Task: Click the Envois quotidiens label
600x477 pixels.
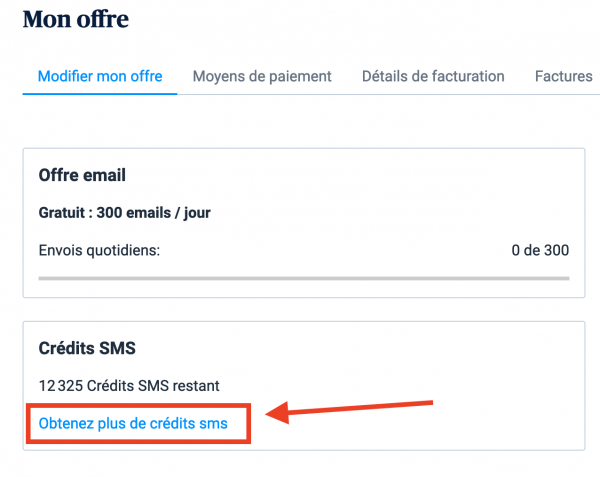Action: [99, 250]
